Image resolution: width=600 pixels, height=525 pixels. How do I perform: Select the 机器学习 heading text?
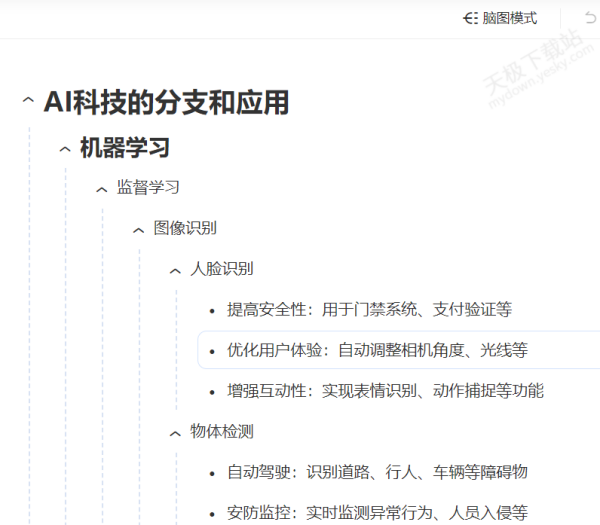125,148
